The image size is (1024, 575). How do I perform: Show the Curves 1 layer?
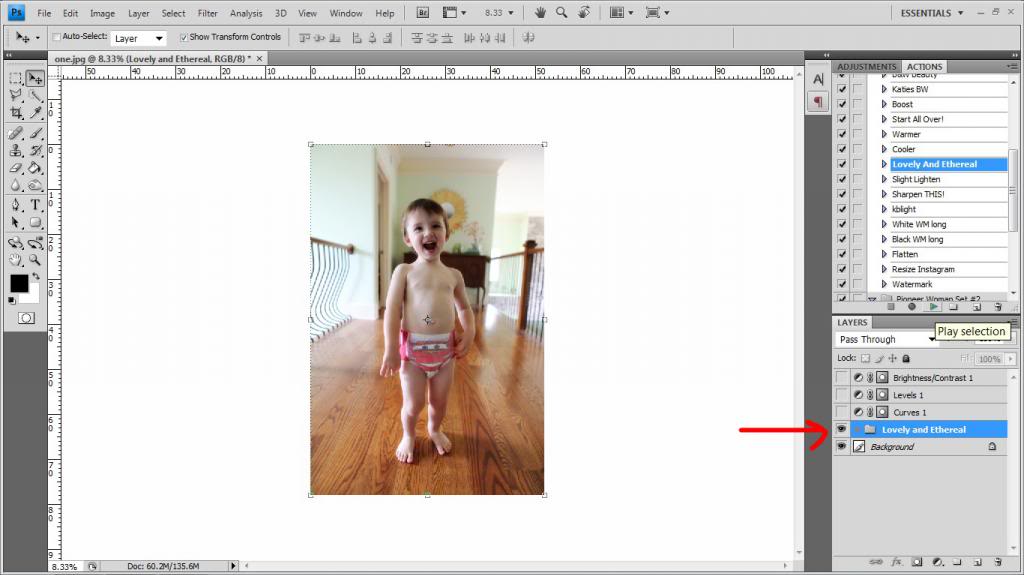841,412
